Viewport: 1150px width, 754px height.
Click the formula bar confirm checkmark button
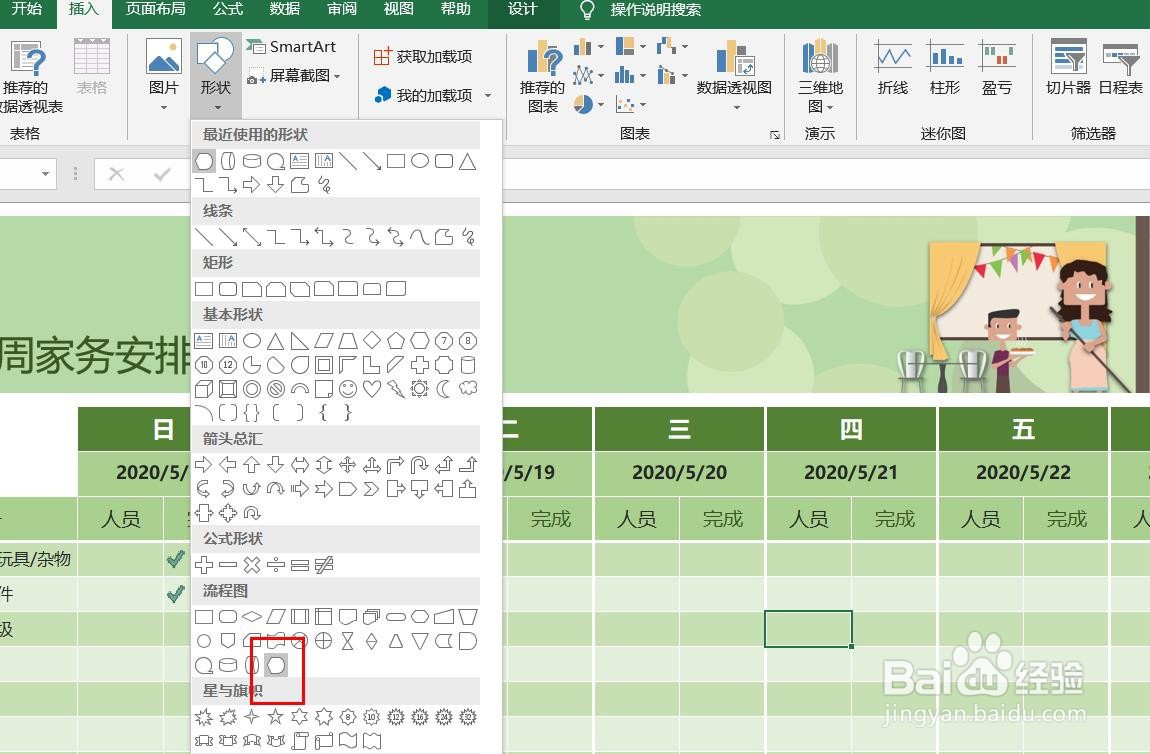coord(162,174)
